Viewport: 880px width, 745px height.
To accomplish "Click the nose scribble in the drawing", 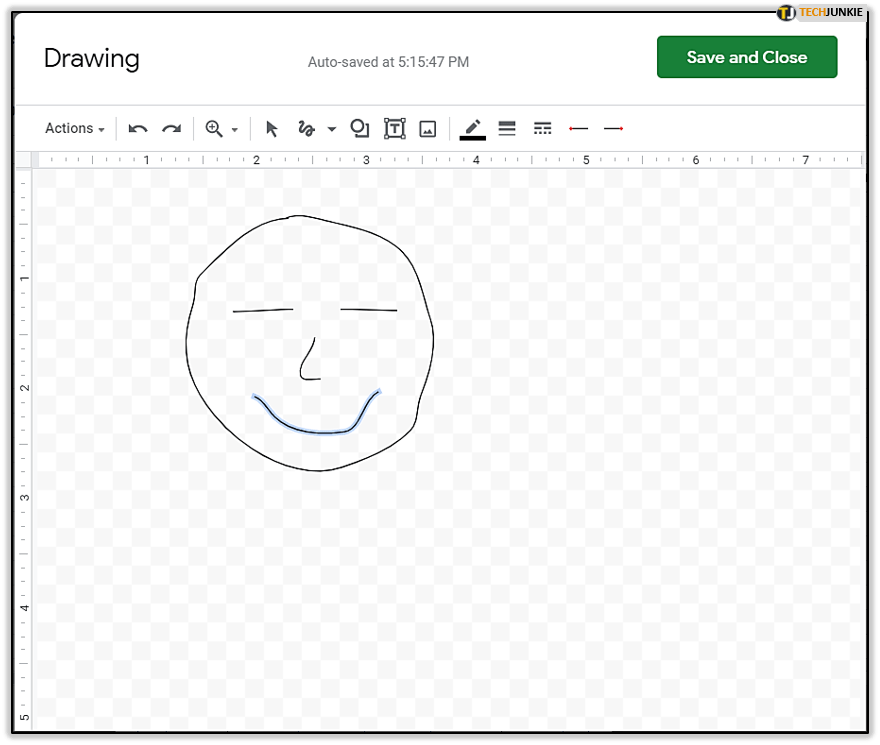I will tap(305, 365).
